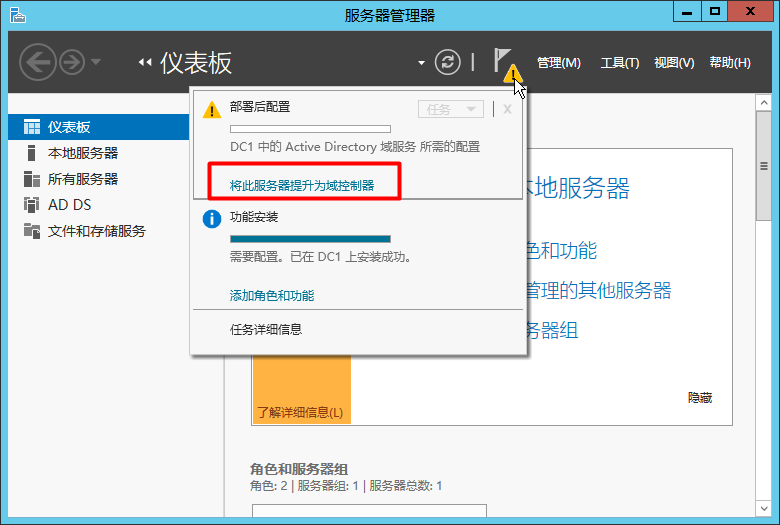Viewport: 780px width, 525px height.
Task: Click the 部署后配置 empty progress bar
Action: [x=310, y=129]
